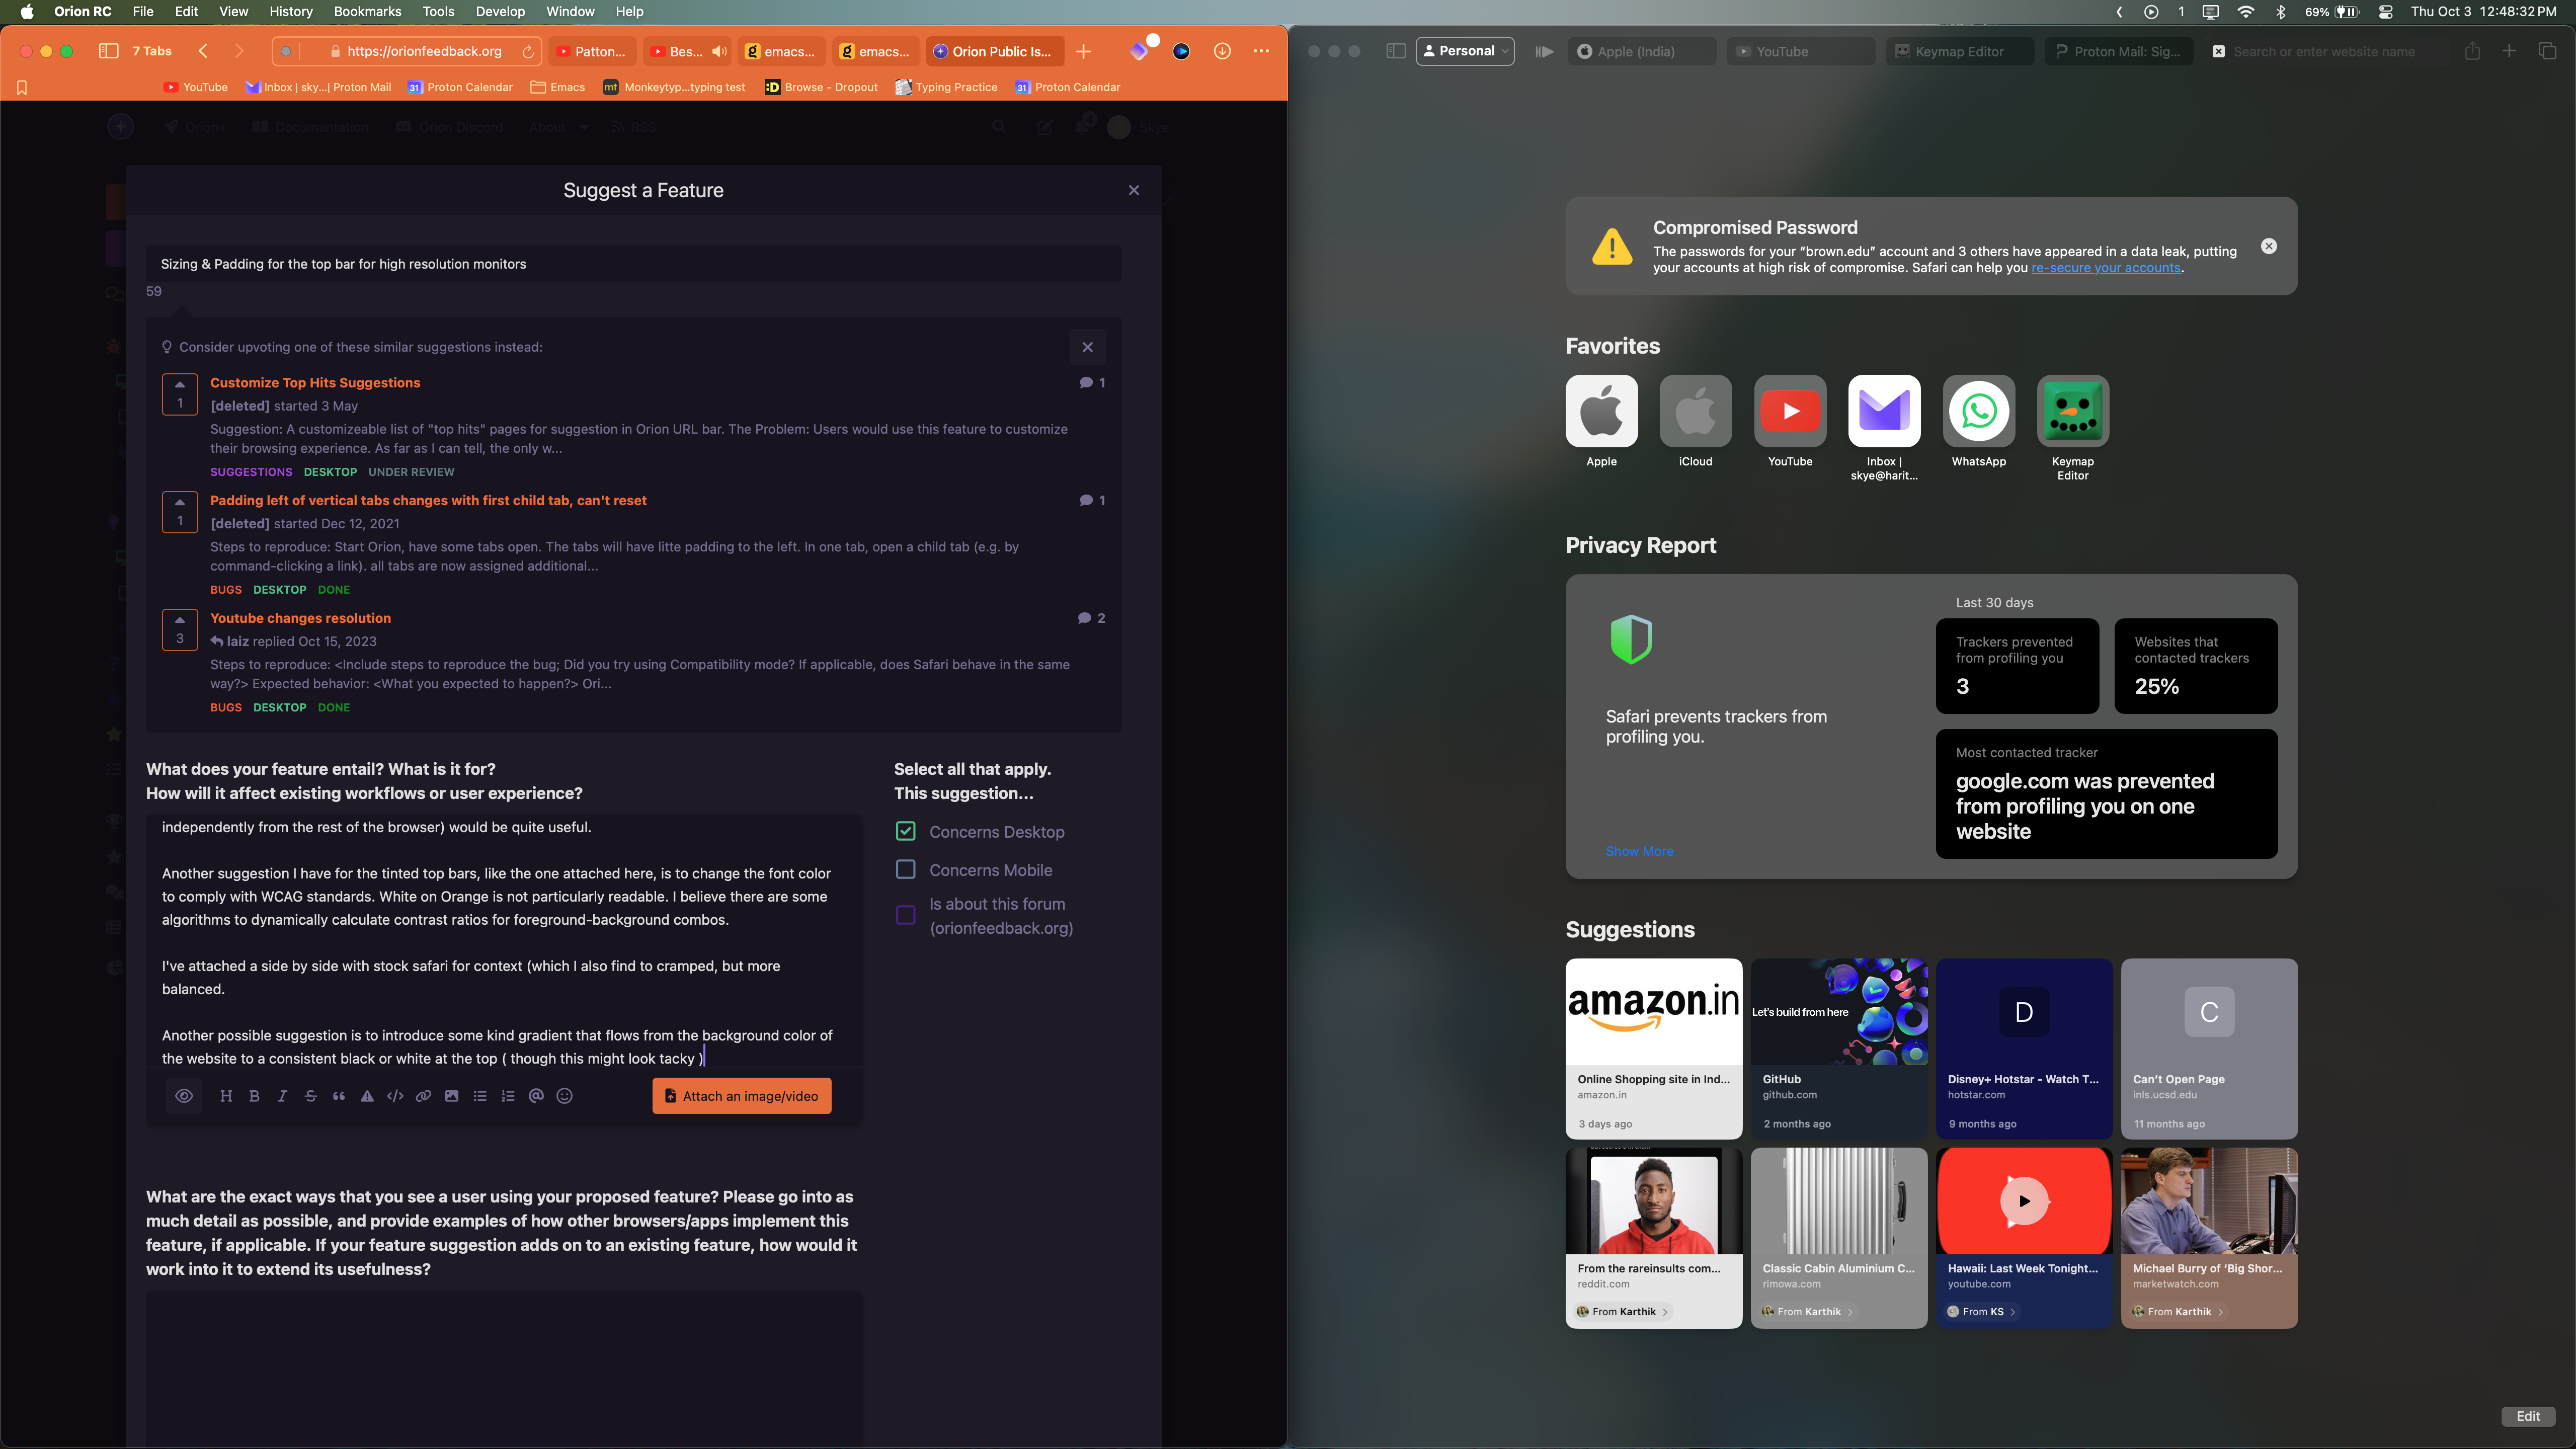Open WhatsApp from Safari Favorites
2576x1449 pixels.
1978,411
